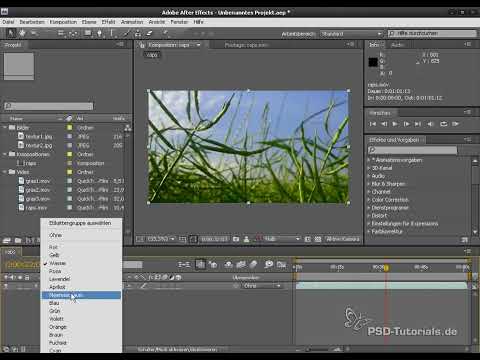Select the Text tool in toolbar
The height and width of the screenshot is (360, 480).
coord(112,33)
